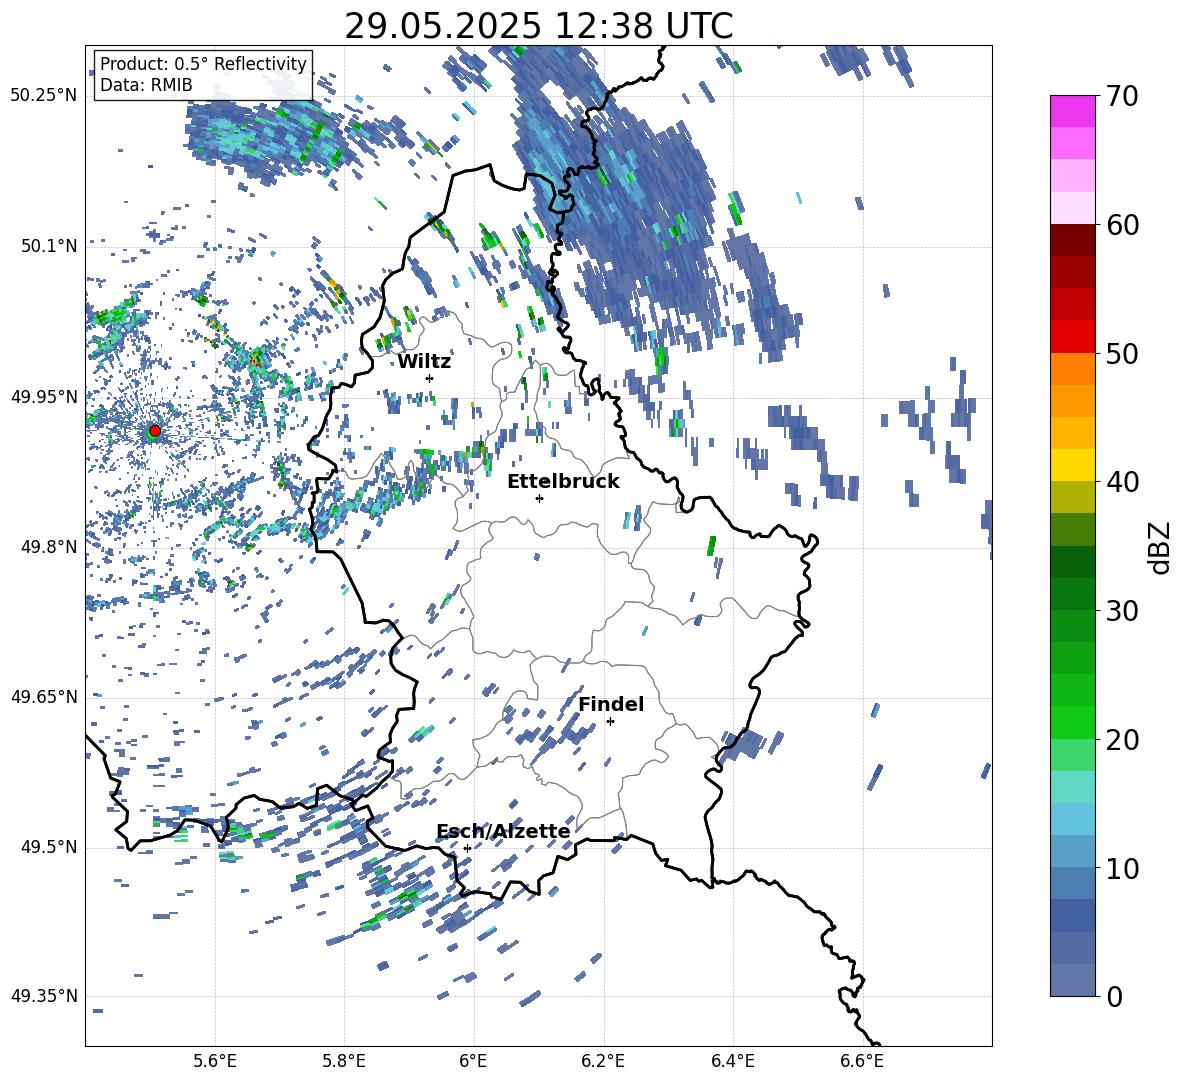
Task: Click the 6°E longitude label
Action: click(x=473, y=1061)
